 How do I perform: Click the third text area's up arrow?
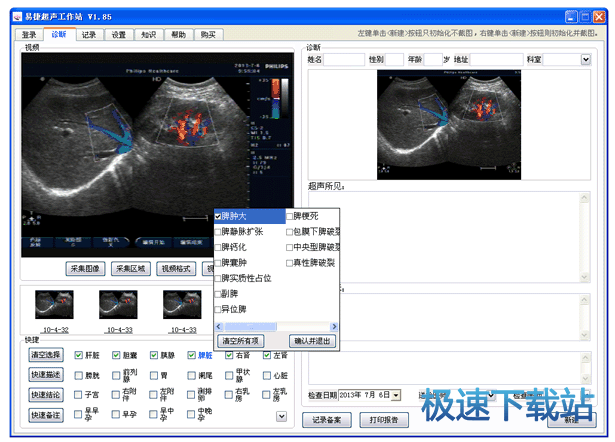pos(585,358)
